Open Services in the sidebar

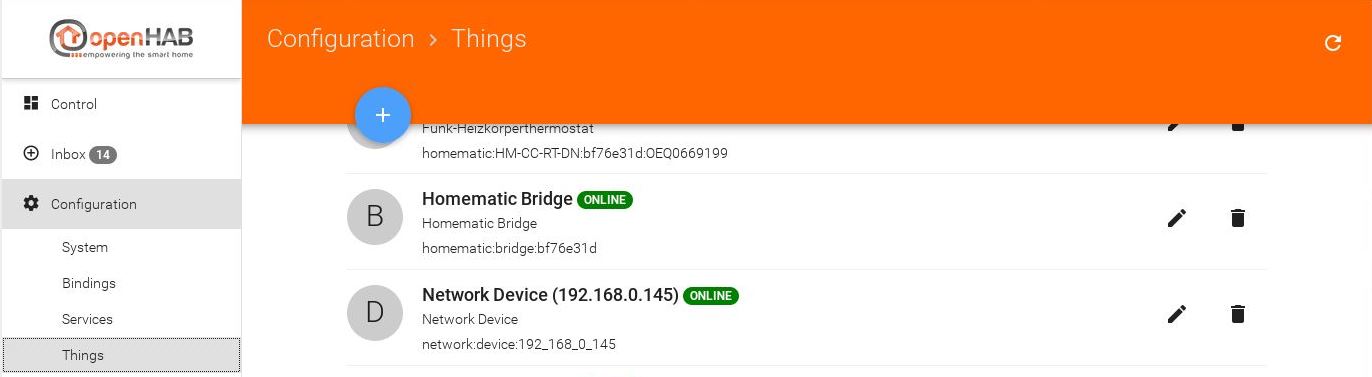click(87, 319)
